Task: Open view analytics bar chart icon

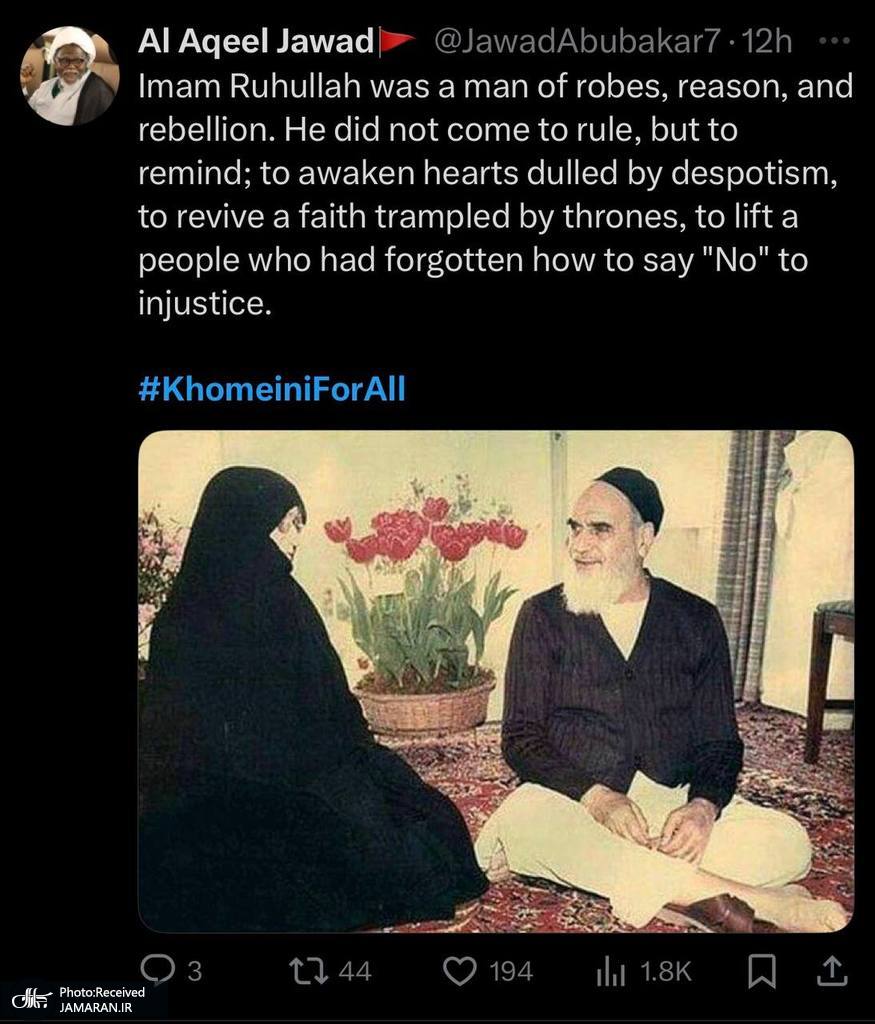Action: [x=611, y=972]
